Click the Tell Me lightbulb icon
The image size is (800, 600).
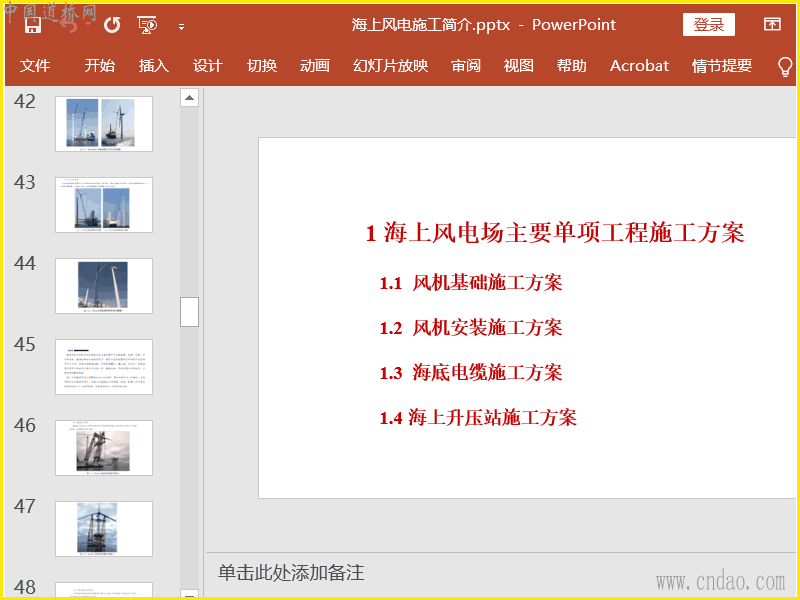[x=785, y=66]
